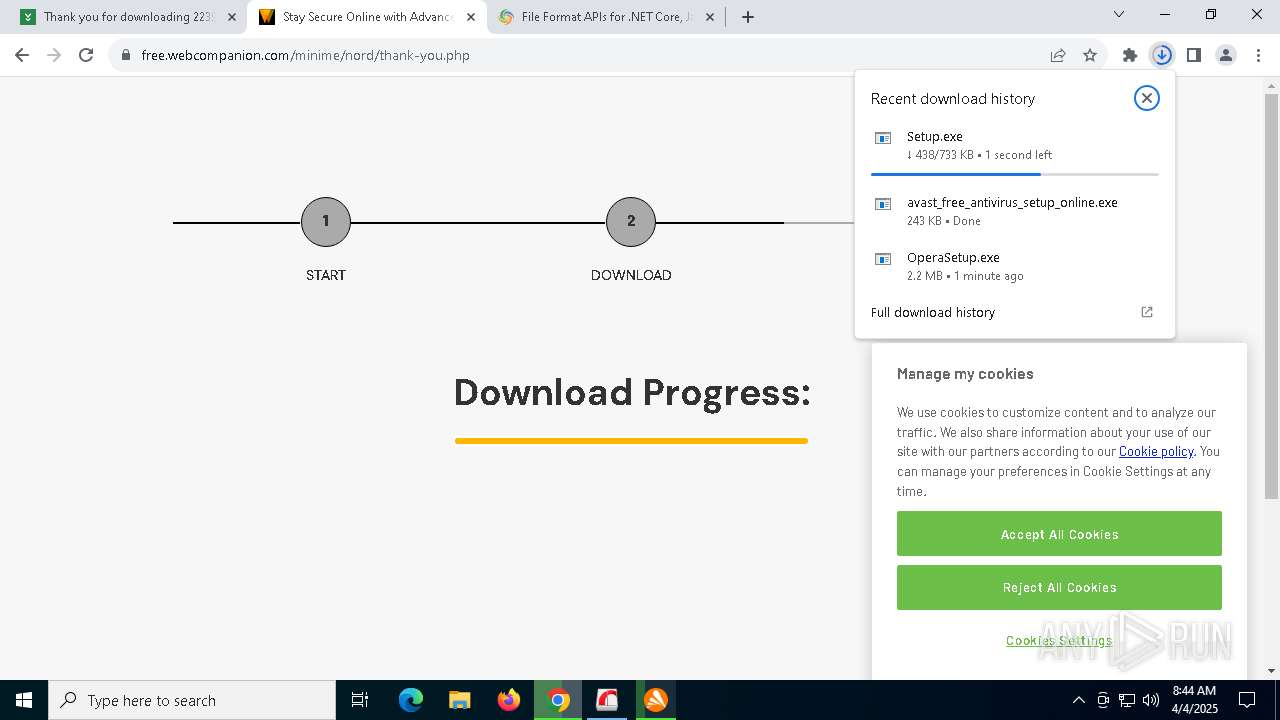This screenshot has width=1280, height=720.
Task: Open a new tab
Action: tap(748, 16)
